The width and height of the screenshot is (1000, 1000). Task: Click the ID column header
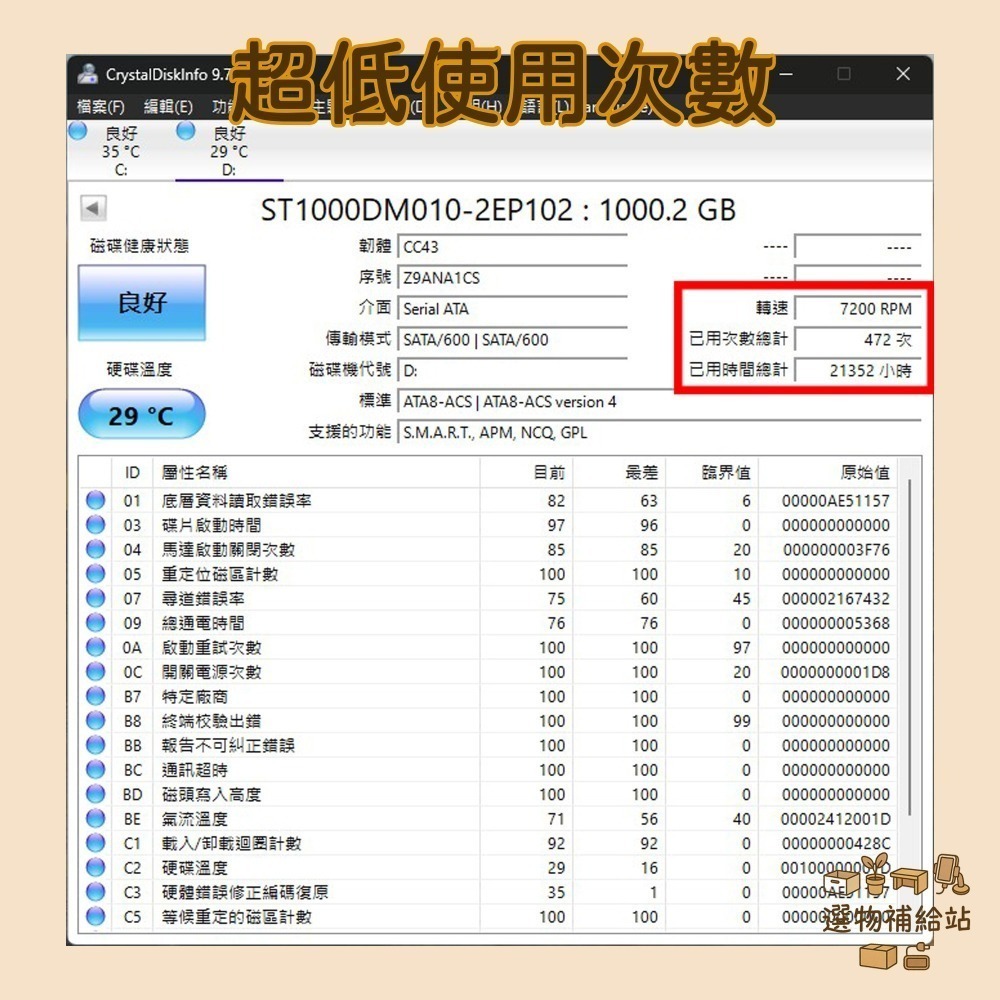pyautogui.click(x=132, y=473)
